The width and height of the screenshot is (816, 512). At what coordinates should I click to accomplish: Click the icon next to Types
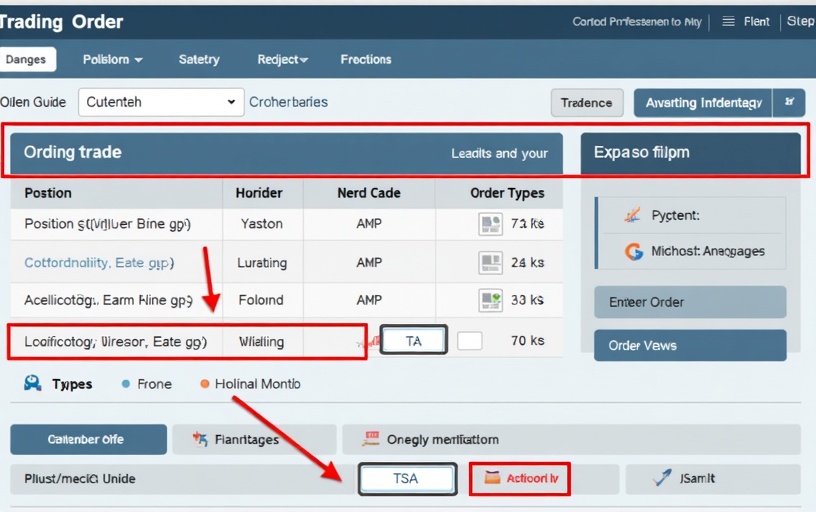pos(33,383)
